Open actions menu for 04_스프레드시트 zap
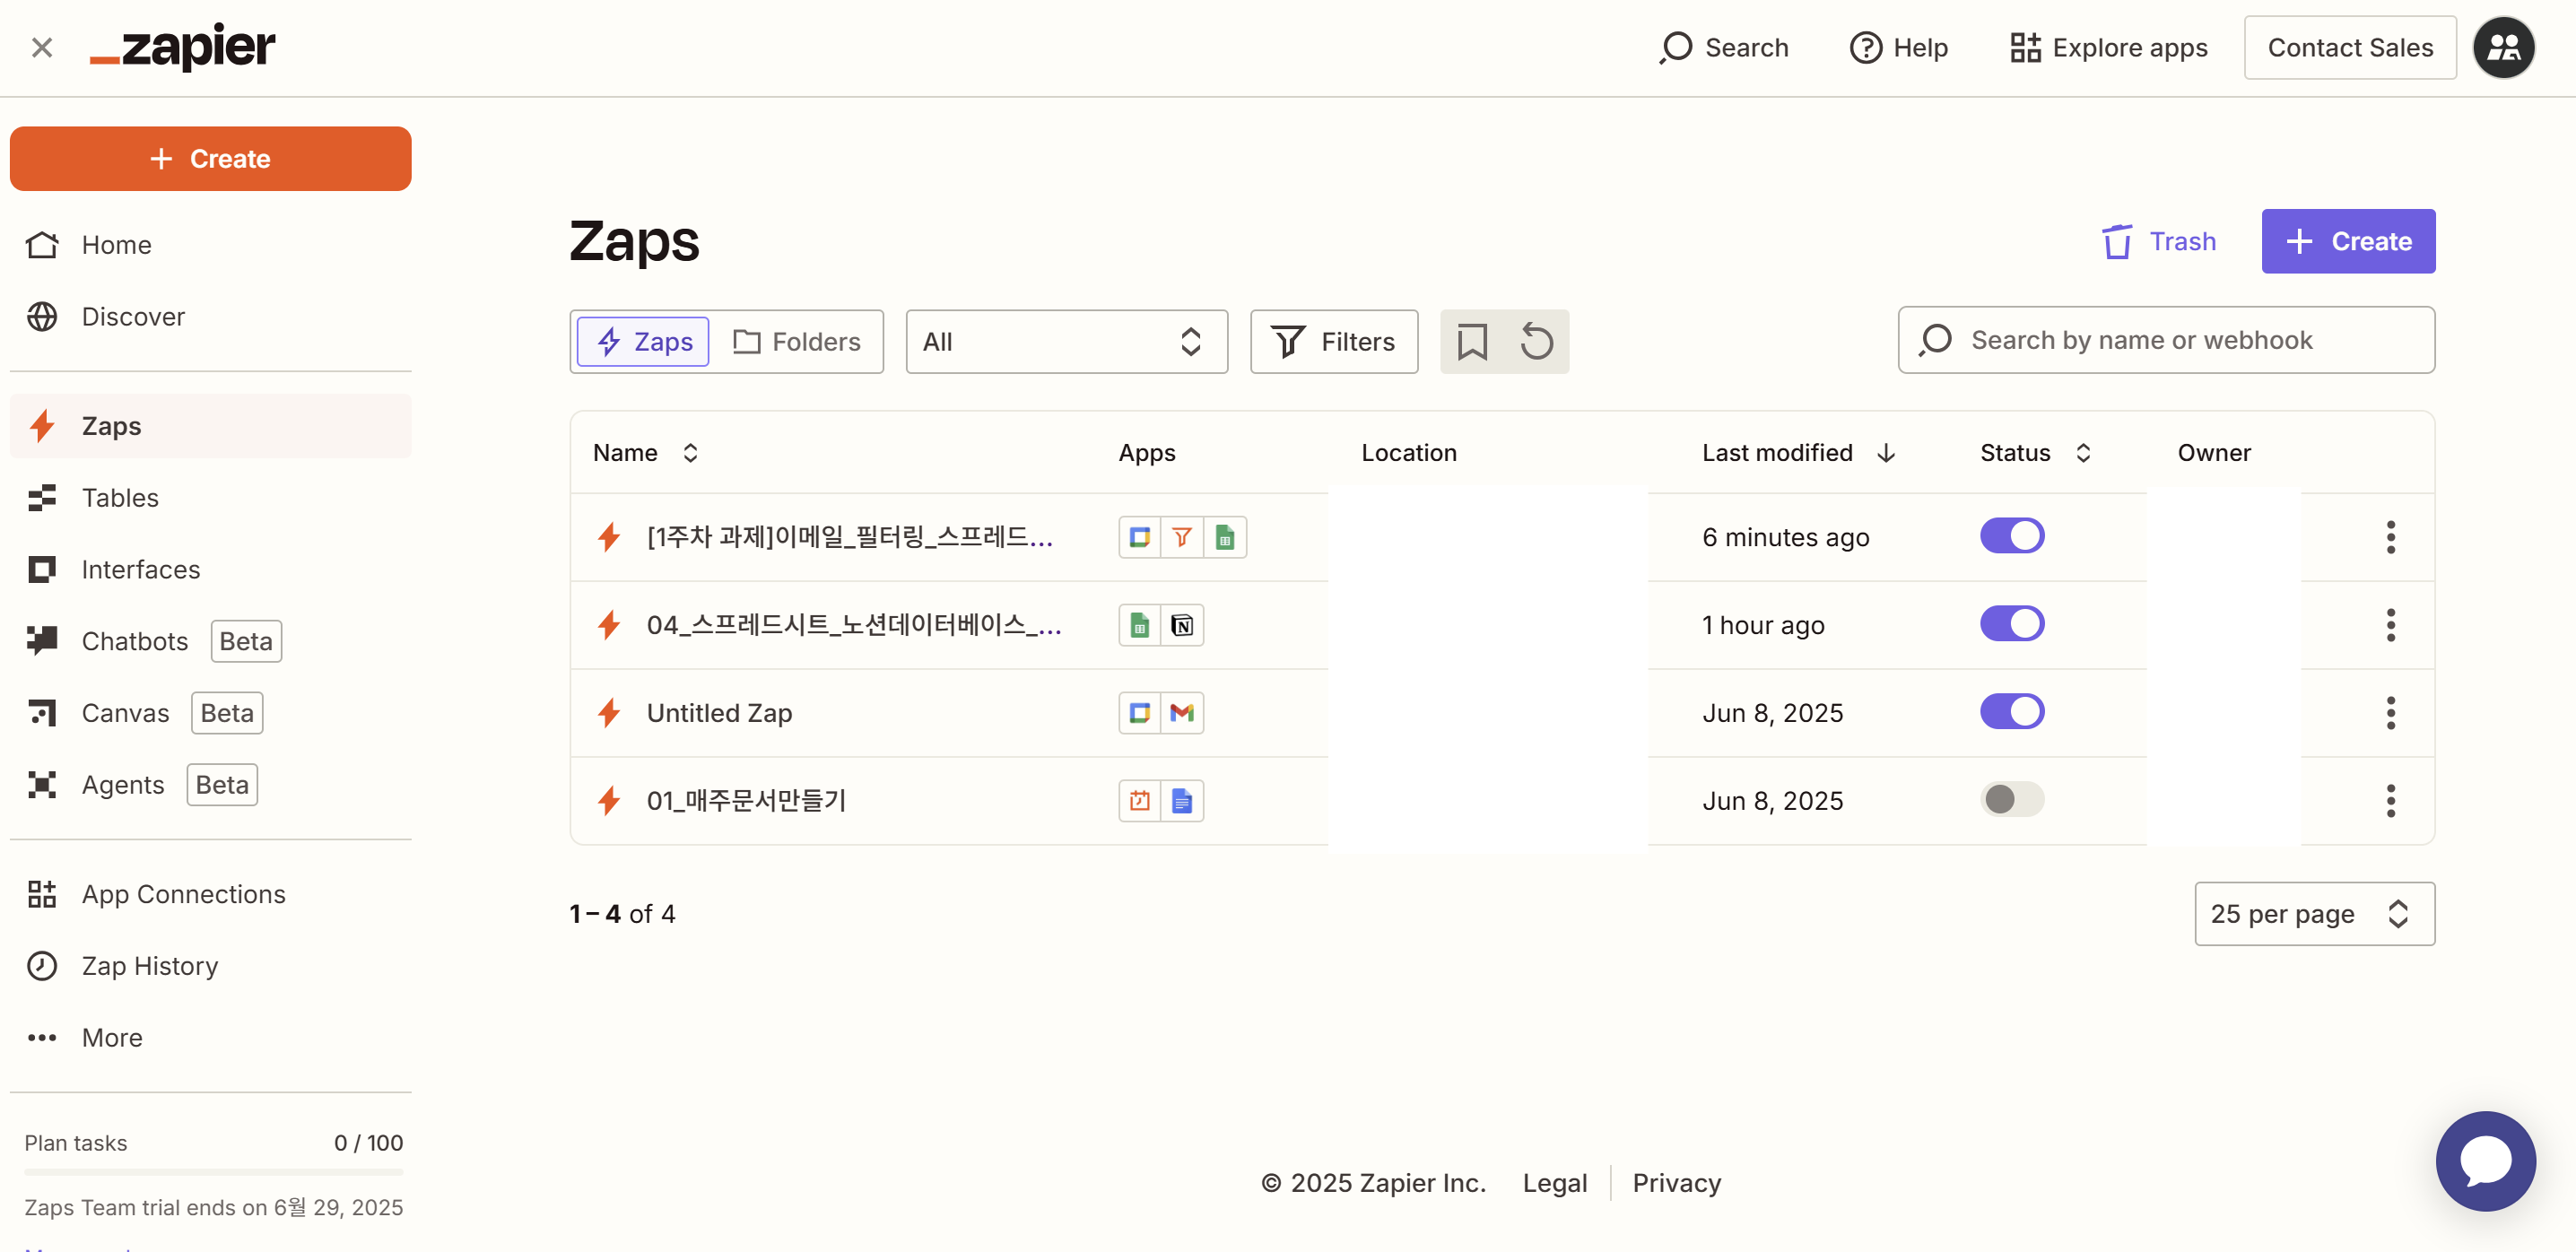 [x=2390, y=625]
